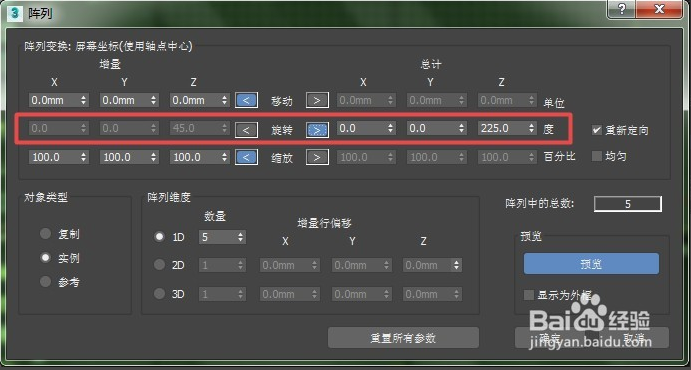Viewport: 691px width, 370px height.
Task: Click the Scale totals right arrow button
Action: [x=317, y=157]
